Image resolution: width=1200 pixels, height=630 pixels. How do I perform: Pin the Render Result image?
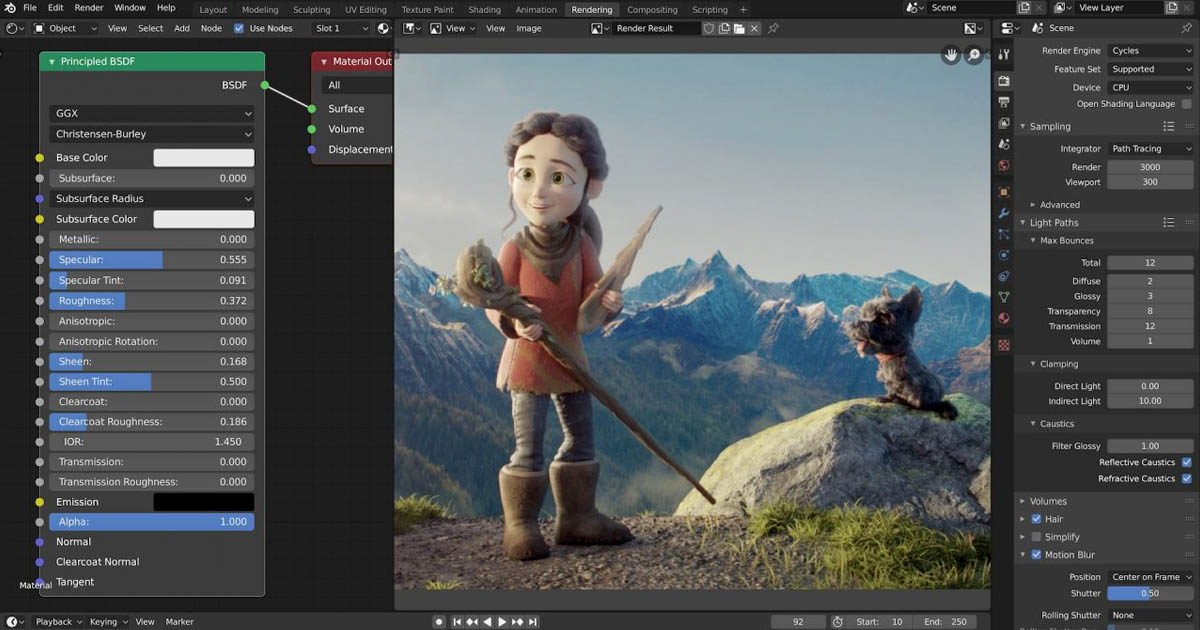point(773,28)
